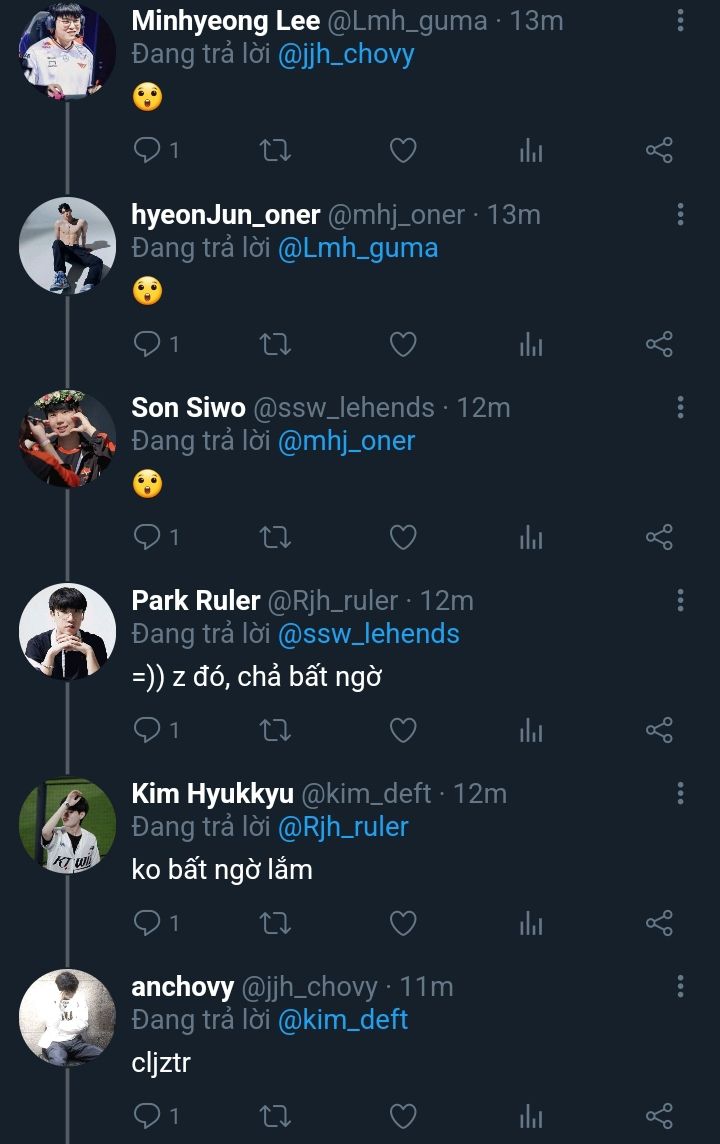Share Minhyeong Lee's tweet
Image resolution: width=720 pixels, height=1144 pixels.
coord(659,151)
